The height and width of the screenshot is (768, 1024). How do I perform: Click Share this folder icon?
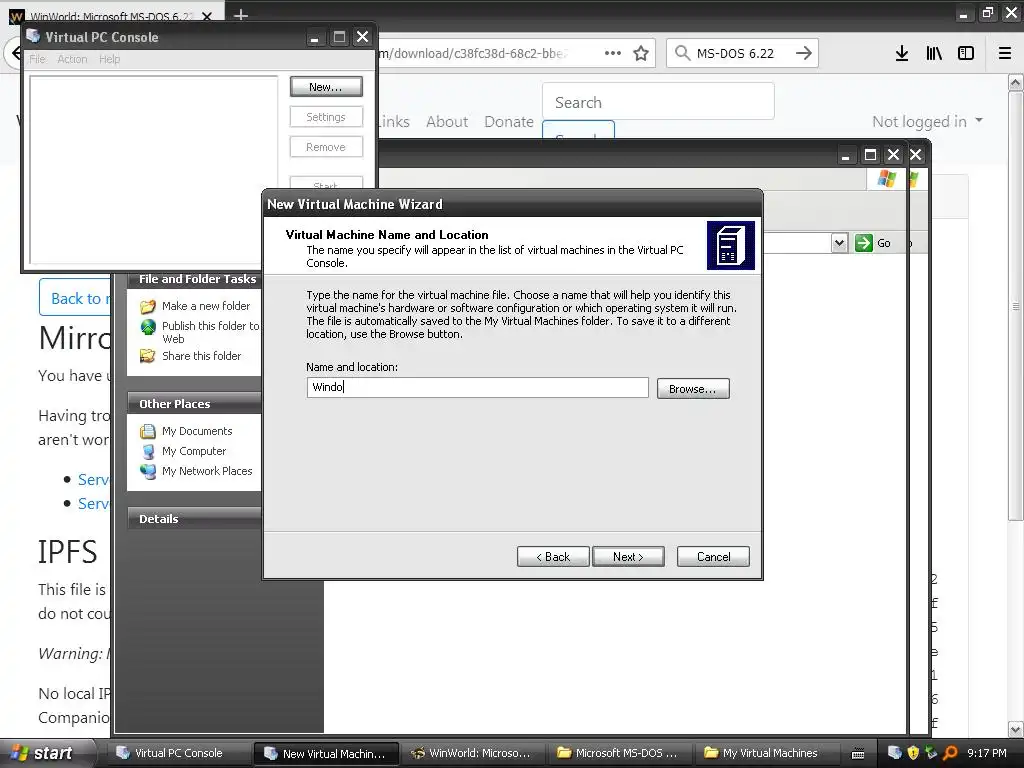coord(148,356)
